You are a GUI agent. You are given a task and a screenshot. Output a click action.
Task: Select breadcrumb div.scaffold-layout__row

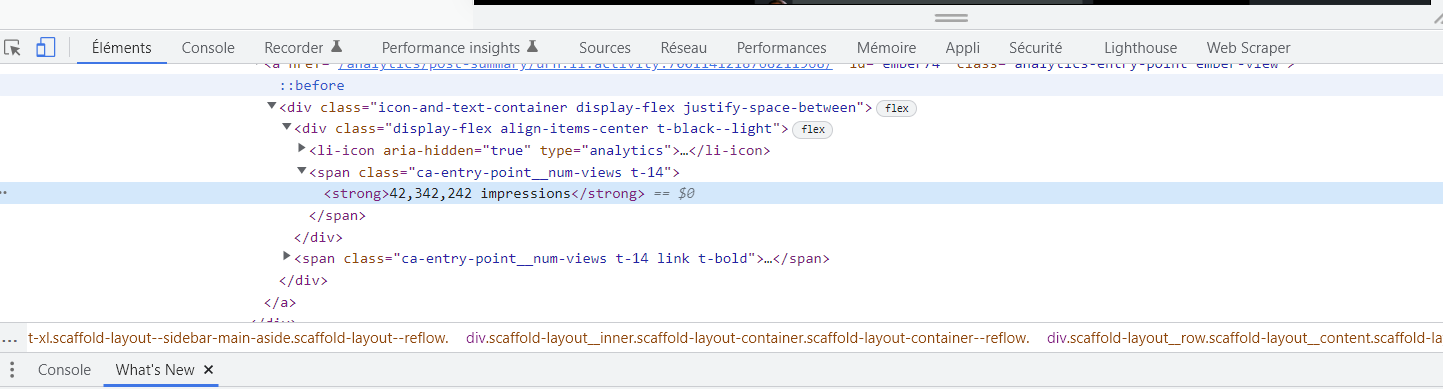[x=1244, y=338]
